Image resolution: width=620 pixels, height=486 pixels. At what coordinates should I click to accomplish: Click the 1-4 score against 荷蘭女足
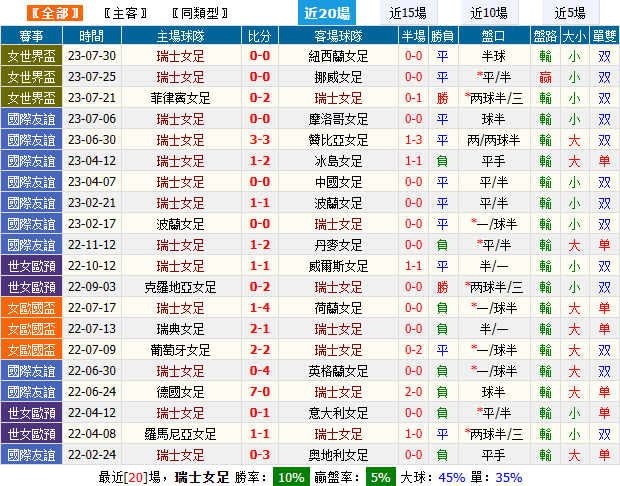coord(260,308)
